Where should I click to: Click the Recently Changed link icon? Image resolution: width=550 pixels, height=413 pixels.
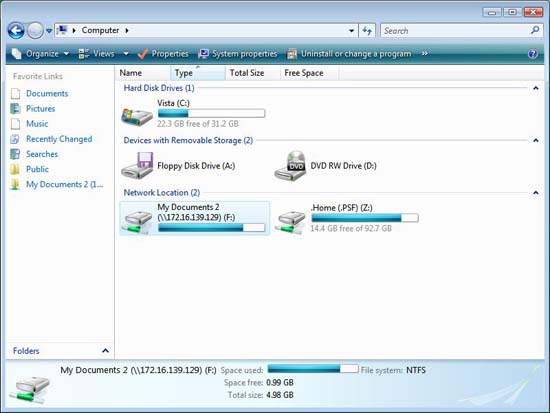coord(15,139)
